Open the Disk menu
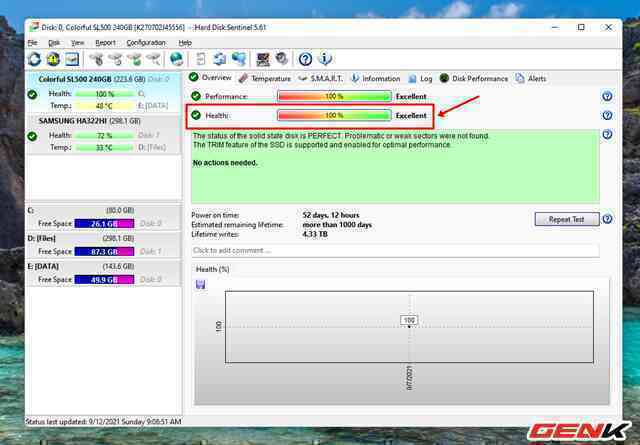This screenshot has width=640, height=445. coord(54,43)
